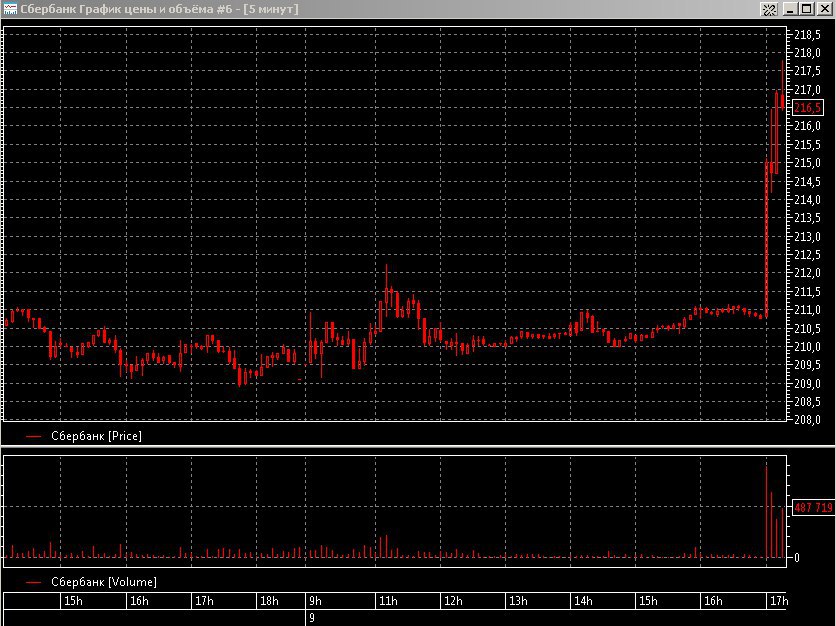Click the 213,0 price axis label
The width and height of the screenshot is (836, 626).
(x=807, y=236)
